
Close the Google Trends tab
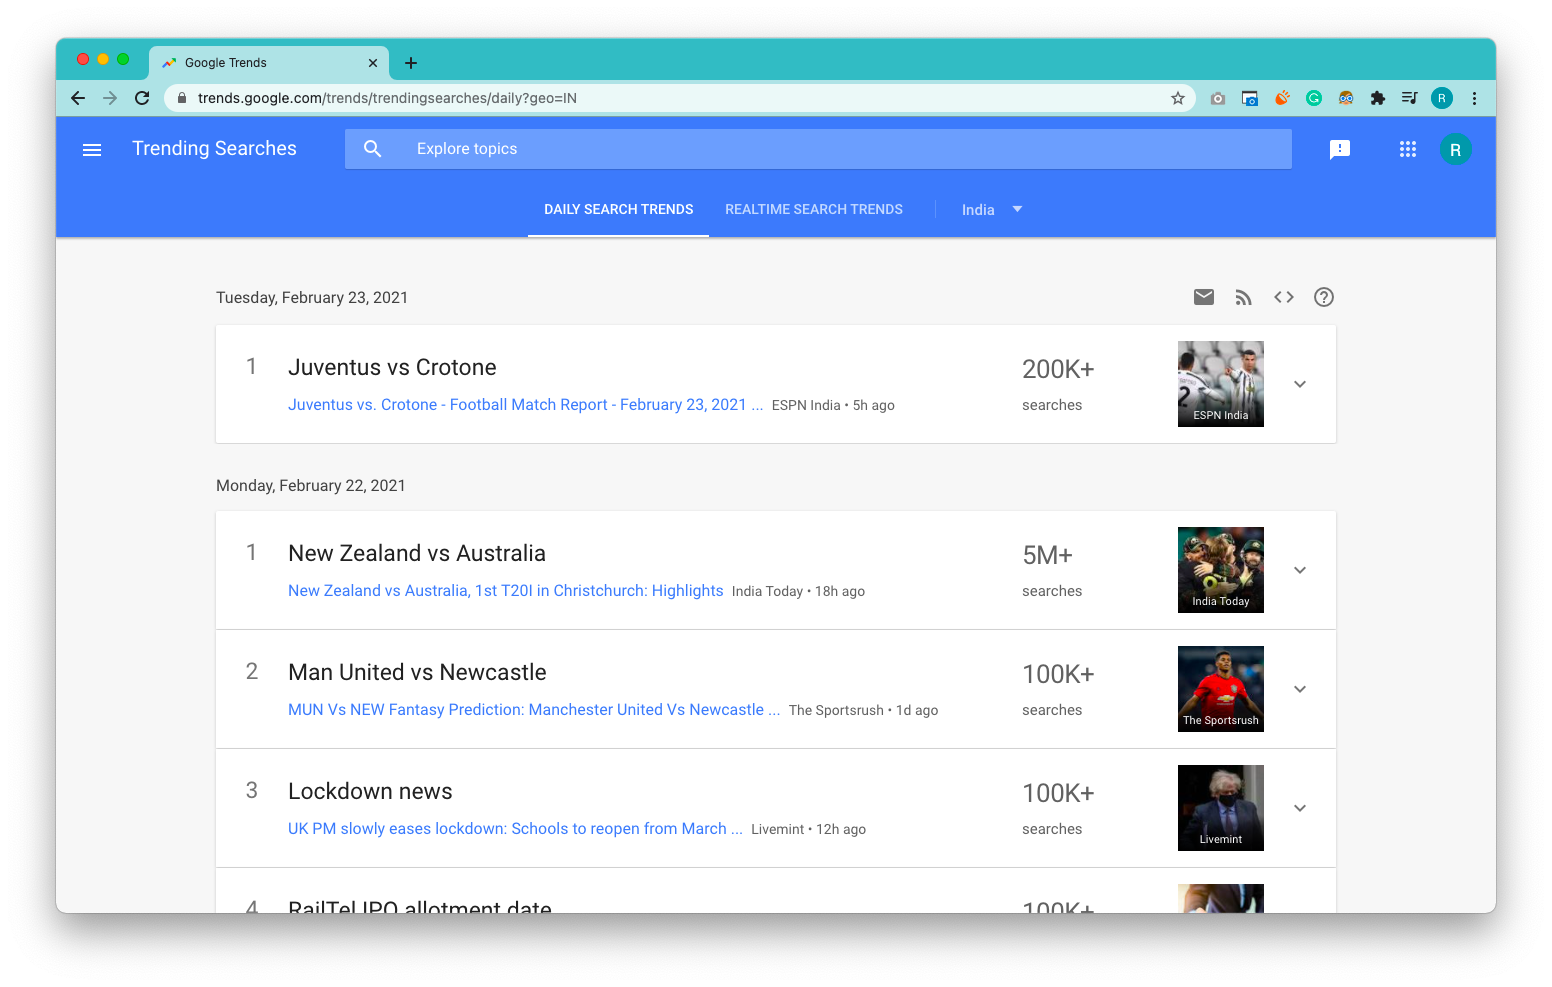coord(373,63)
